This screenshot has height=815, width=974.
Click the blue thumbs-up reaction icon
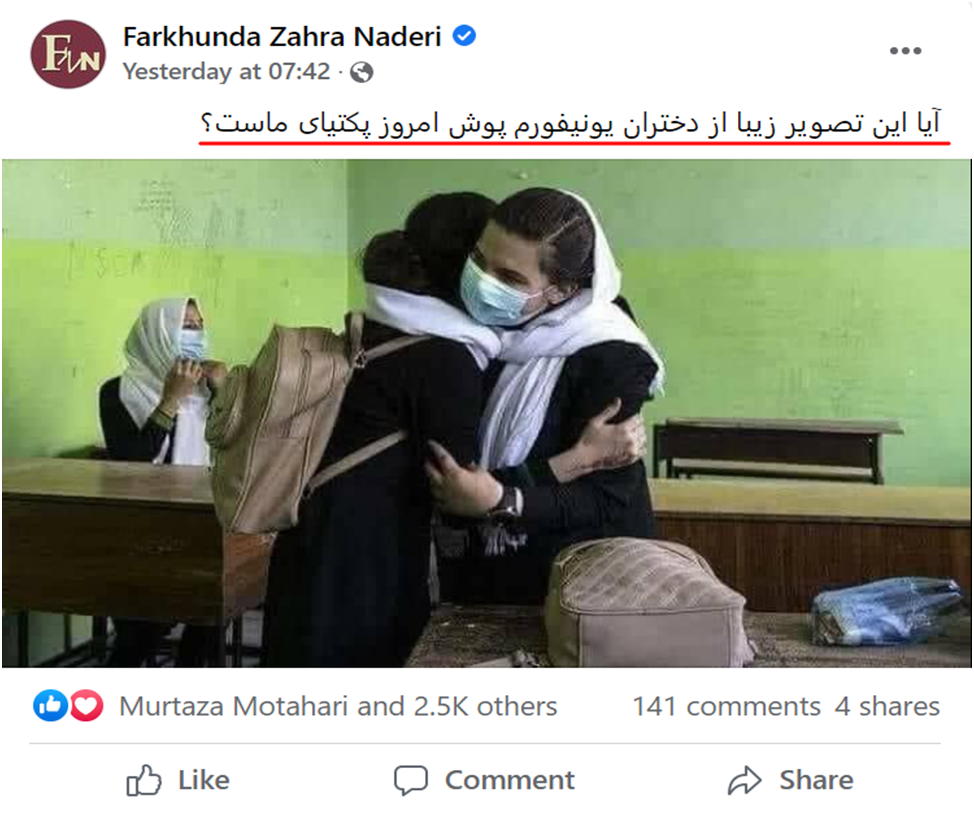[x=50, y=706]
